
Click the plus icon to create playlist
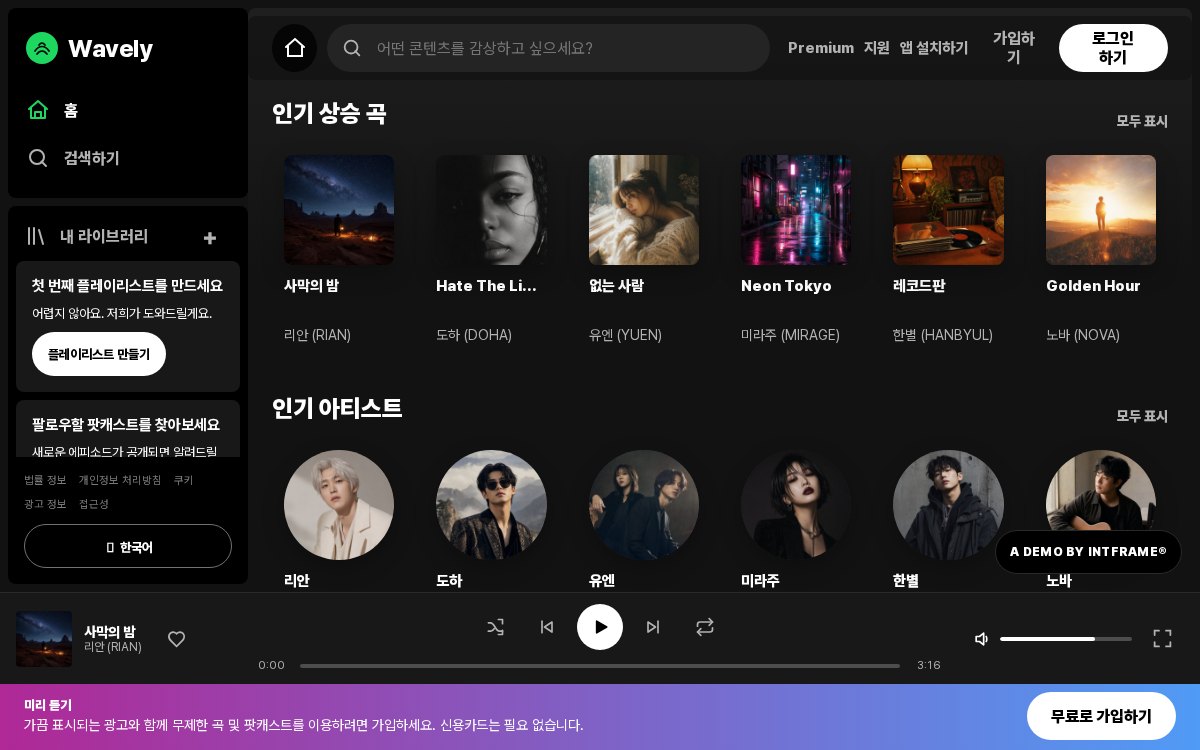210,238
